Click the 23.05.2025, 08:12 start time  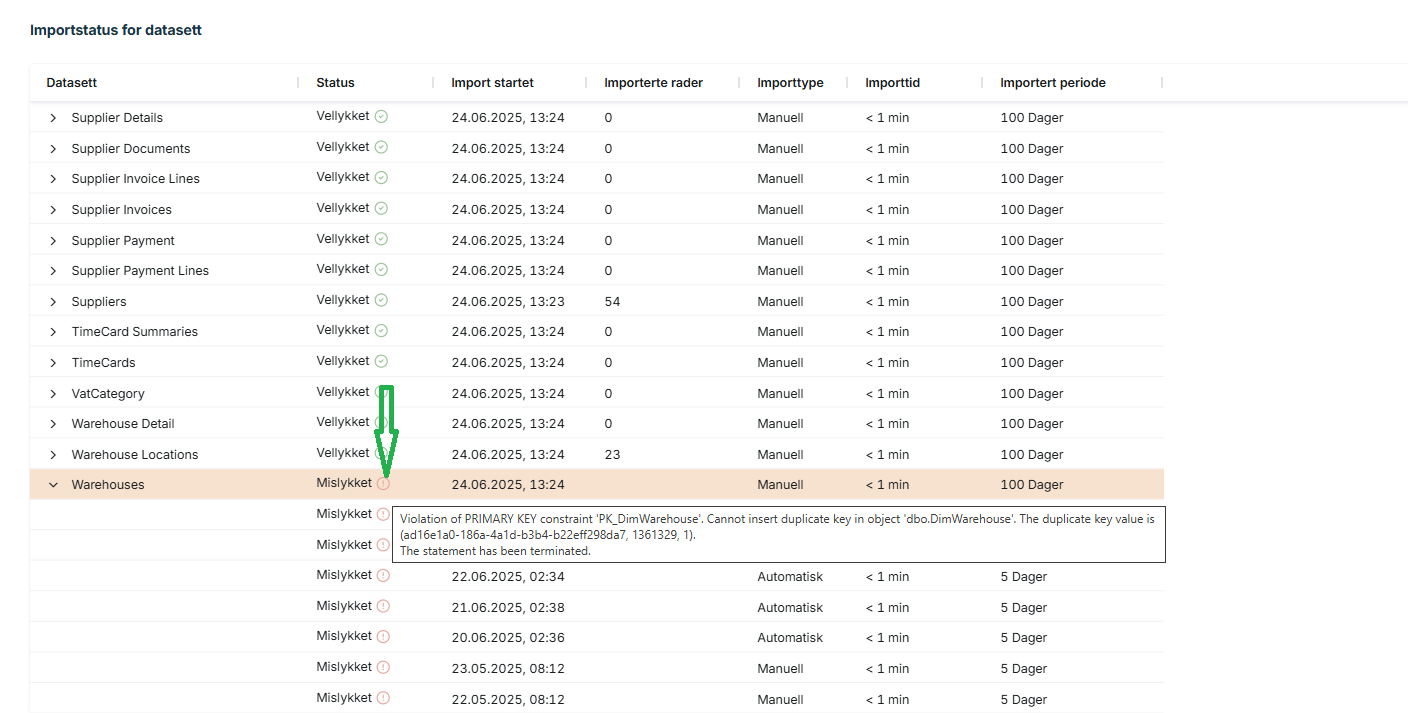pyautogui.click(x=508, y=669)
